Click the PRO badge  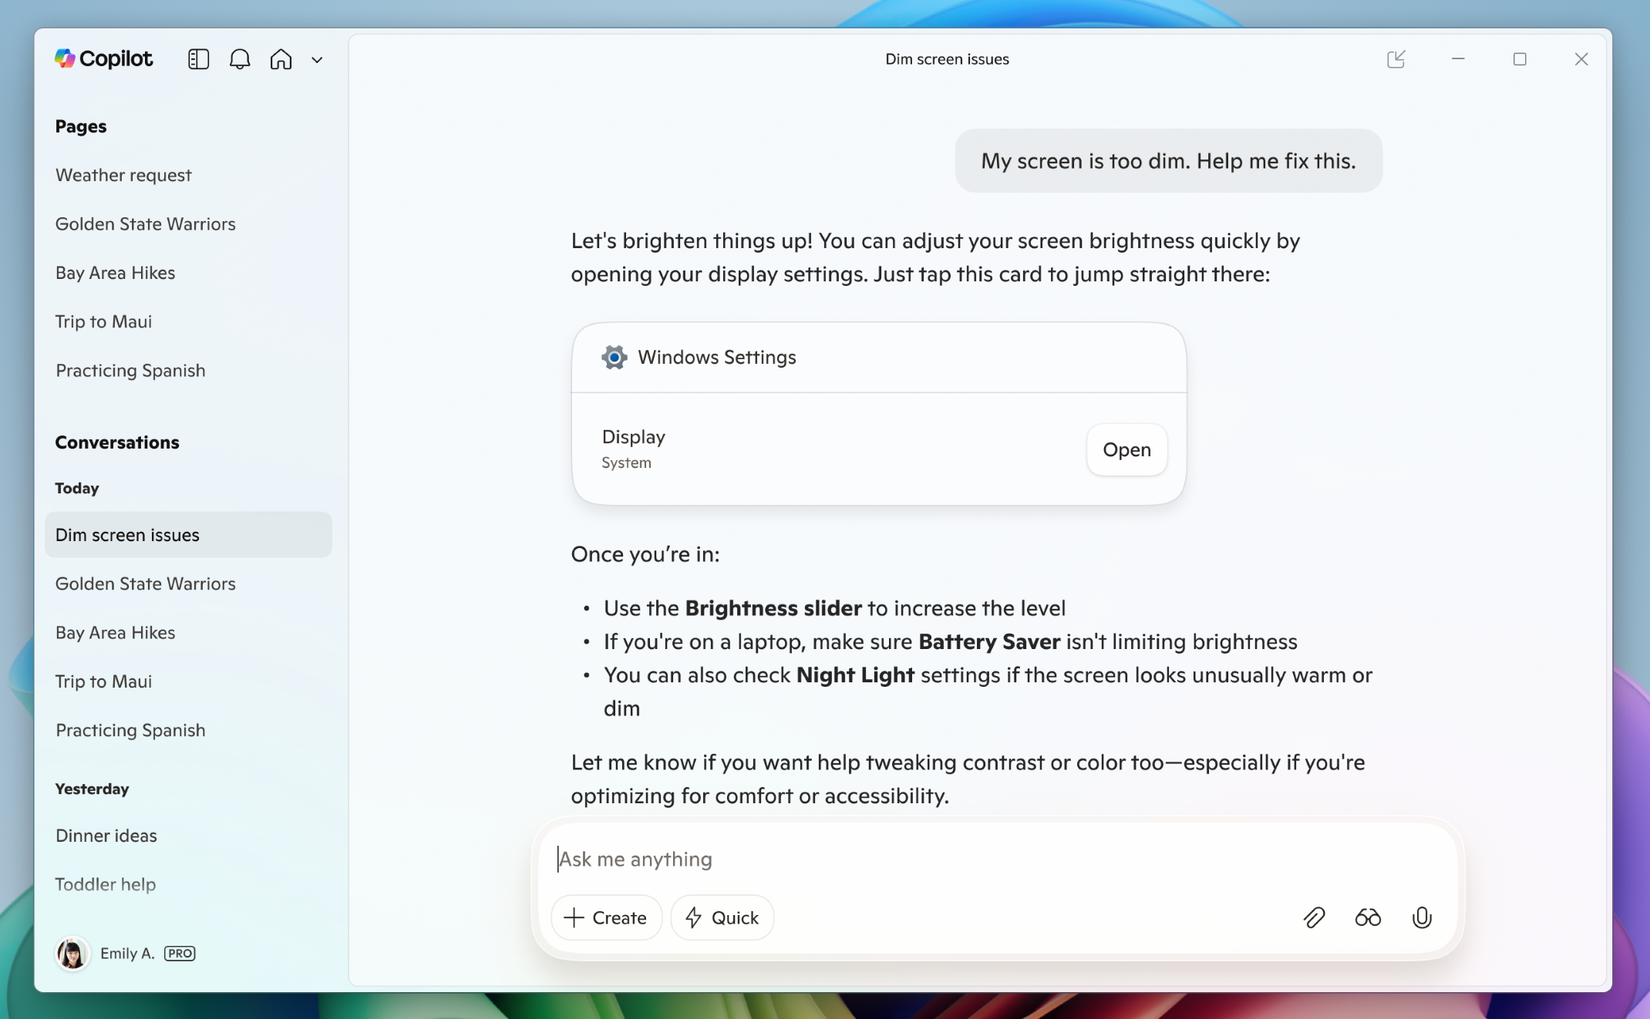180,953
